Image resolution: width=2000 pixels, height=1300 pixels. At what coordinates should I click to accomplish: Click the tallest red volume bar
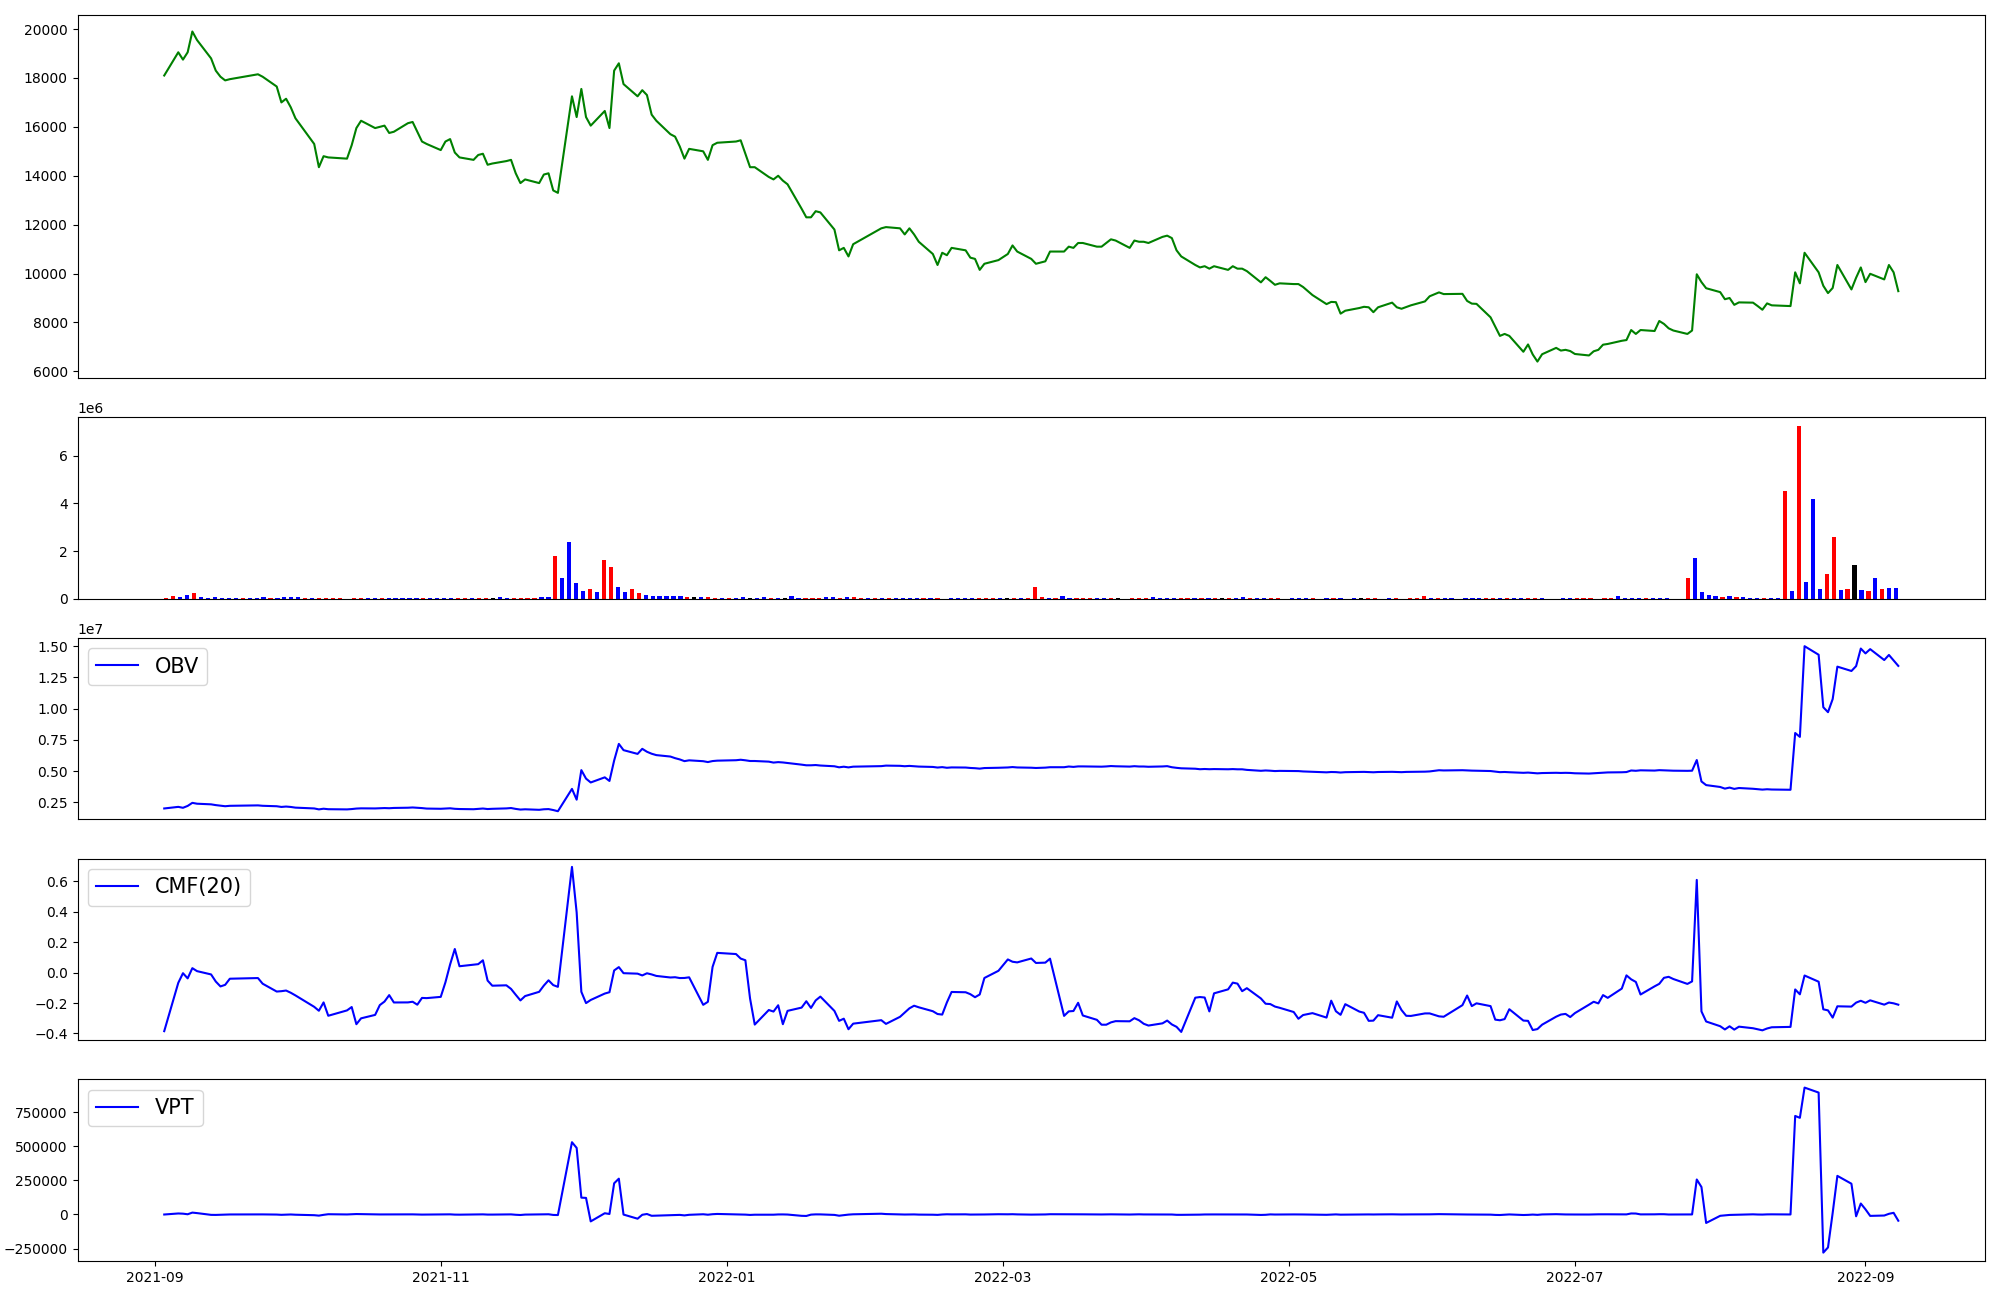coord(1799,512)
